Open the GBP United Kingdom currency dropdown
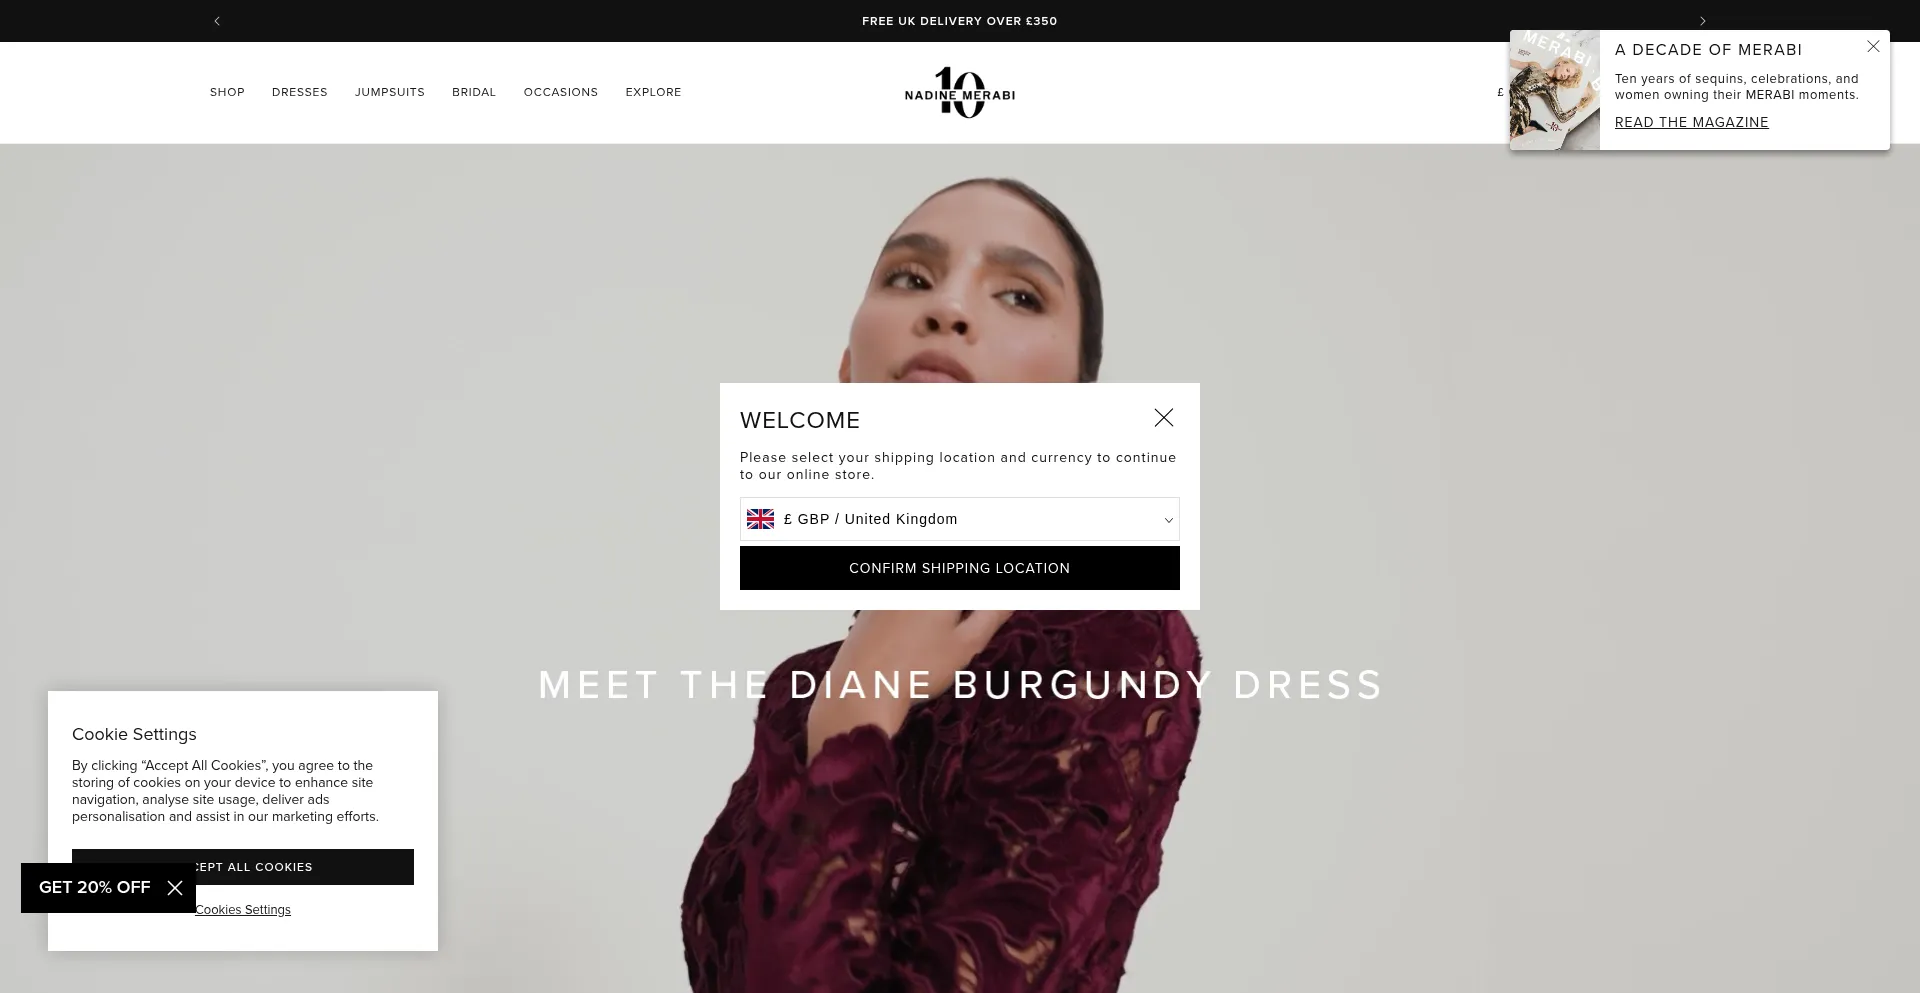The image size is (1920, 993). pos(960,519)
